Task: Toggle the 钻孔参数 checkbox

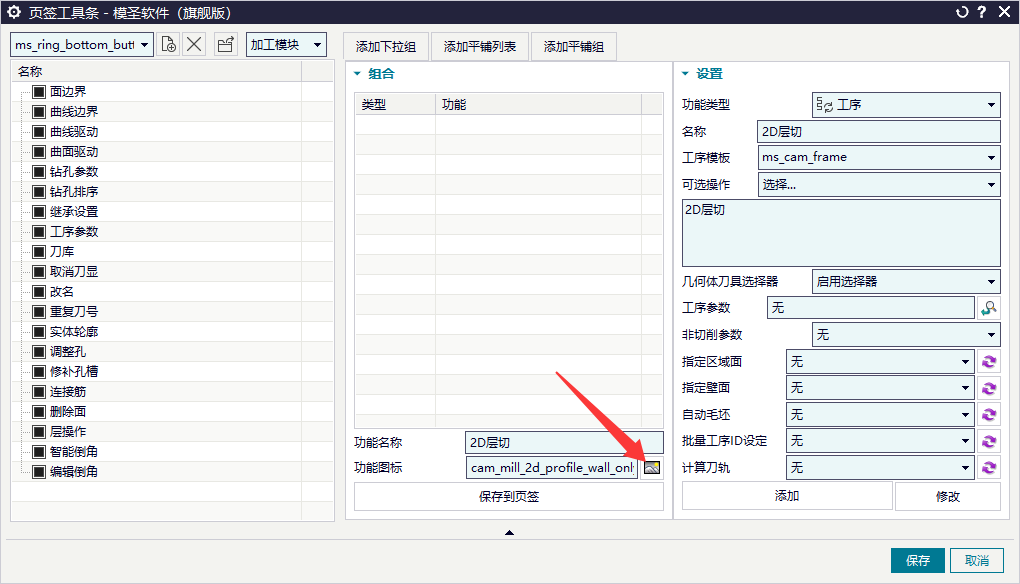Action: (x=39, y=172)
